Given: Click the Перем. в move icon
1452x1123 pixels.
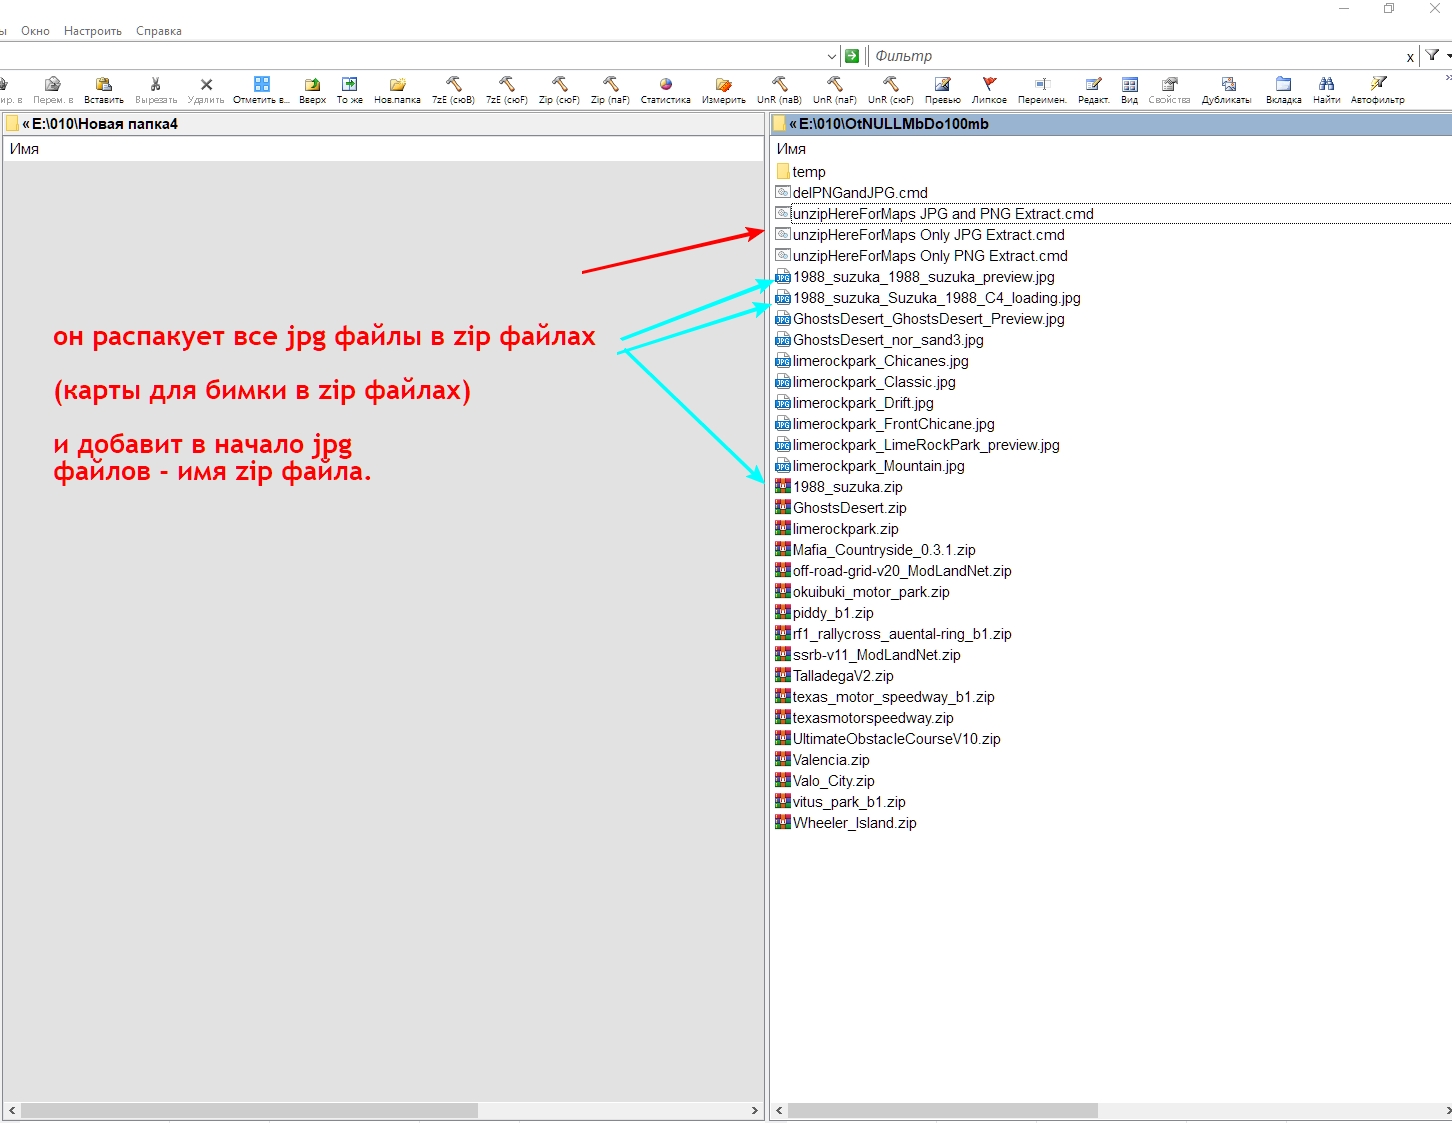Looking at the screenshot, I should (x=53, y=84).
